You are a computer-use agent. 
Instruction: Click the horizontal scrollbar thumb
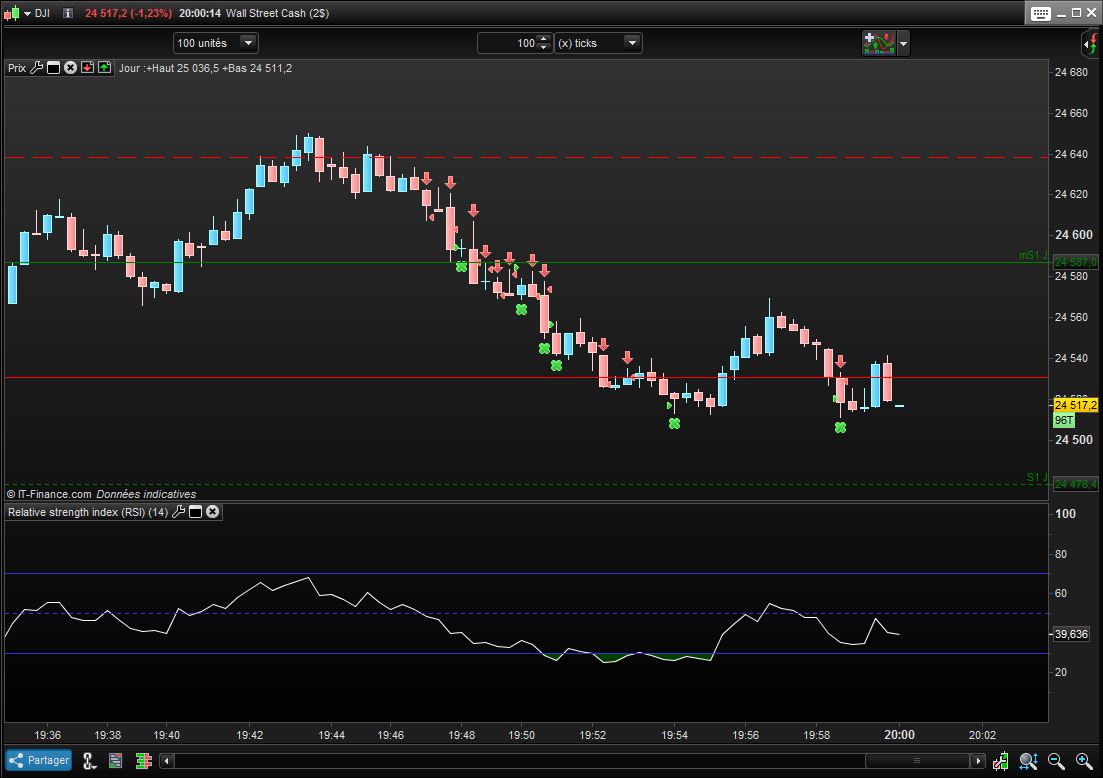click(x=917, y=760)
